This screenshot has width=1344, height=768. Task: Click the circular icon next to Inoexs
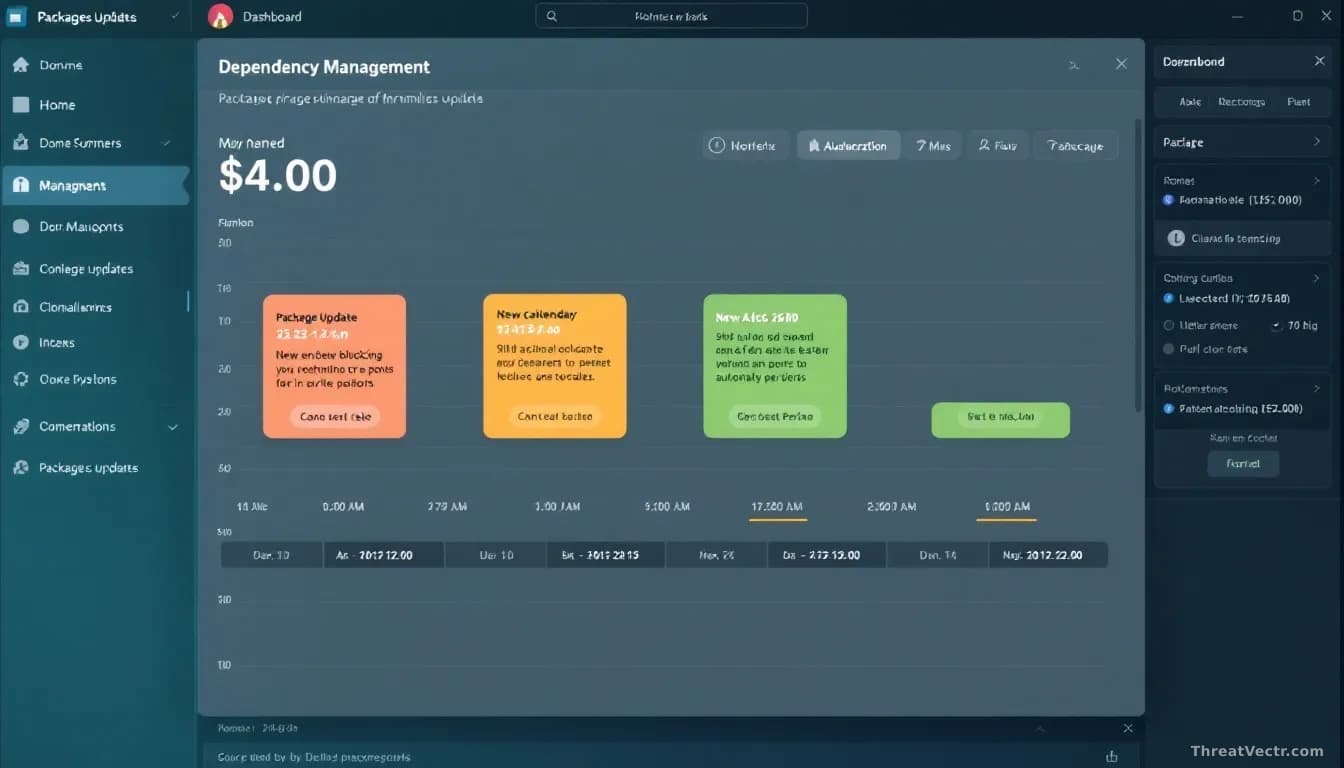pos(20,342)
